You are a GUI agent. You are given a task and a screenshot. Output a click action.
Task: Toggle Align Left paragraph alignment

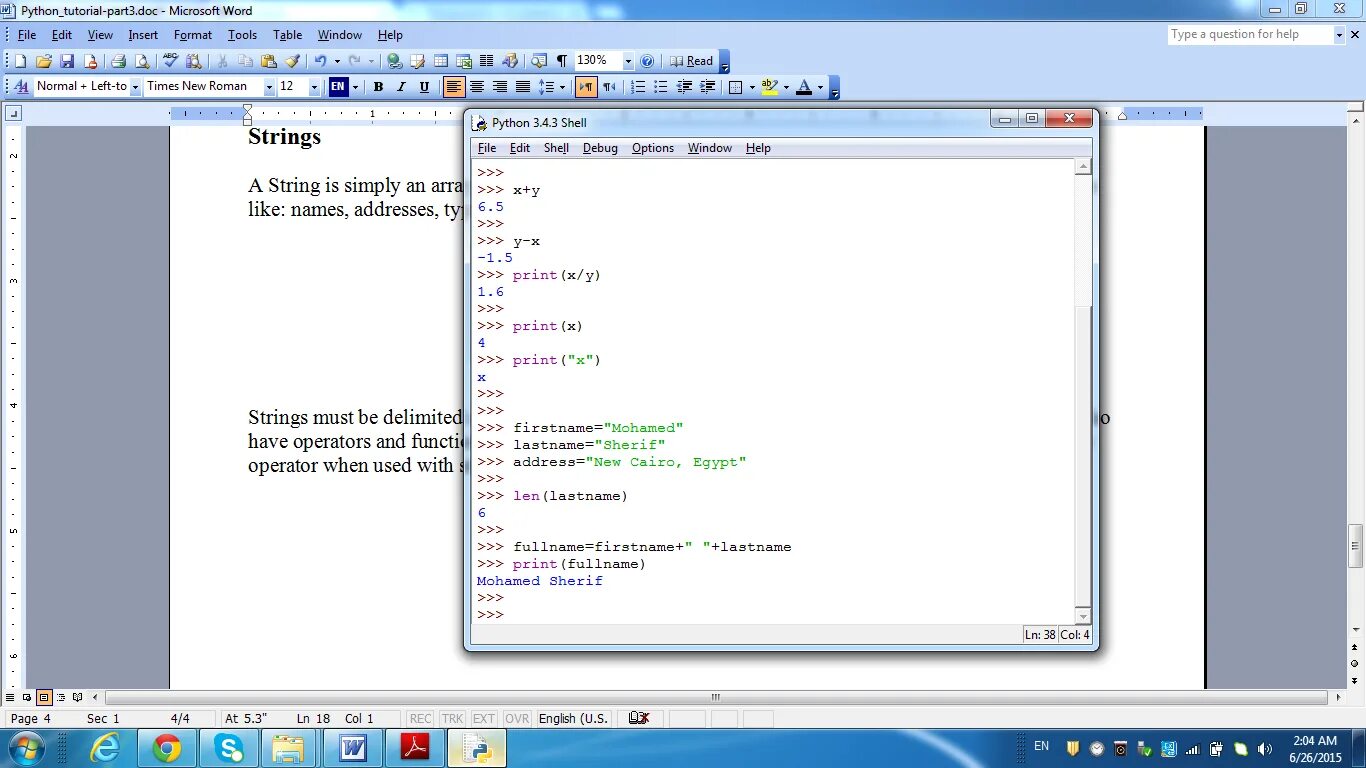coord(454,87)
